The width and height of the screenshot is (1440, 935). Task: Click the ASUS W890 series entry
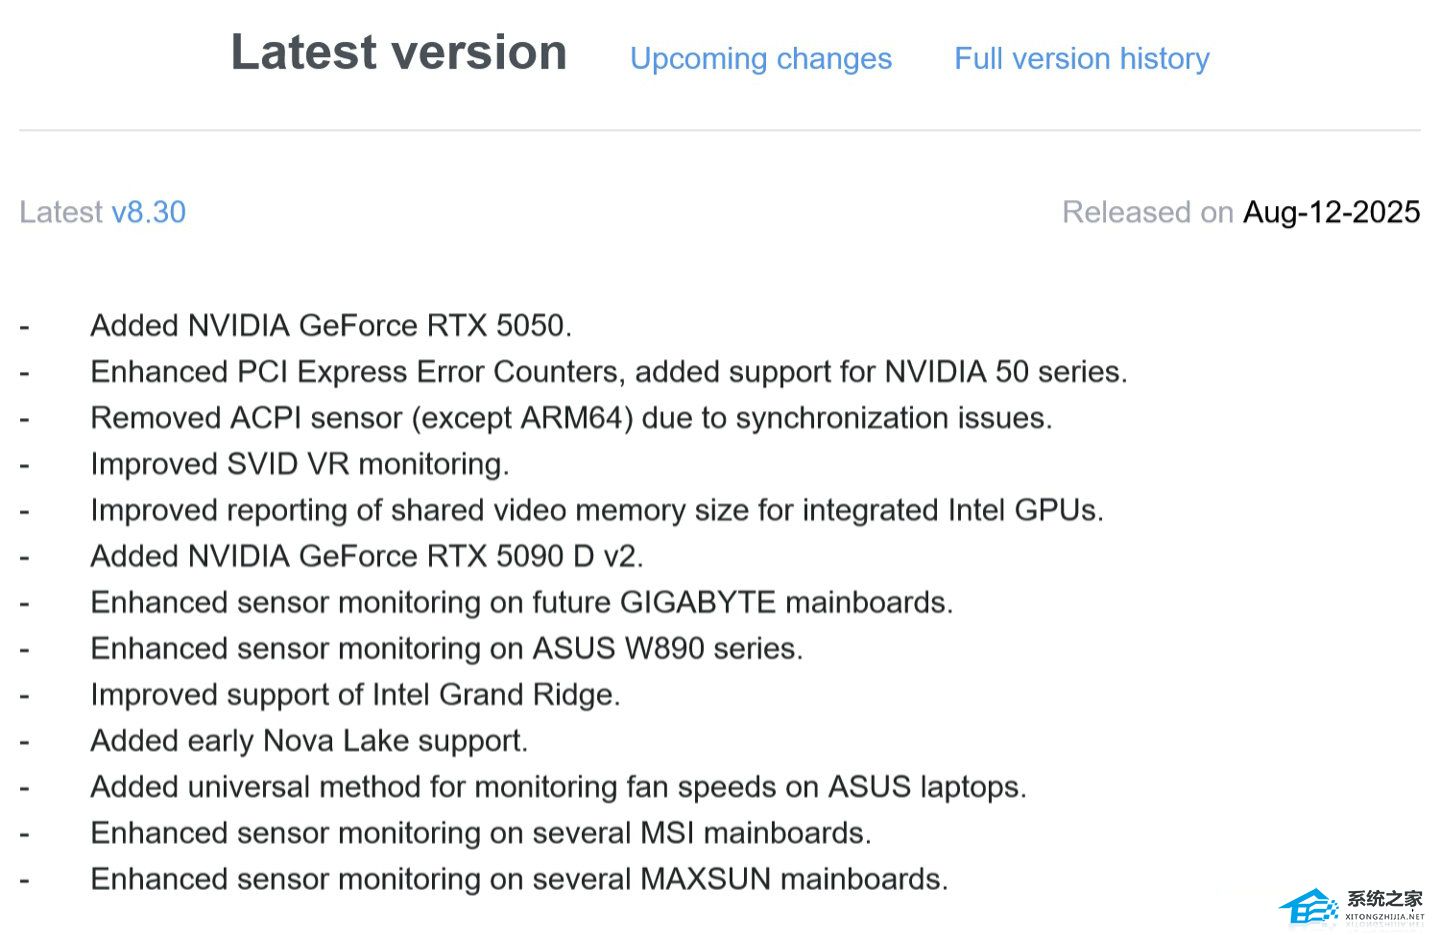pyautogui.click(x=446, y=648)
